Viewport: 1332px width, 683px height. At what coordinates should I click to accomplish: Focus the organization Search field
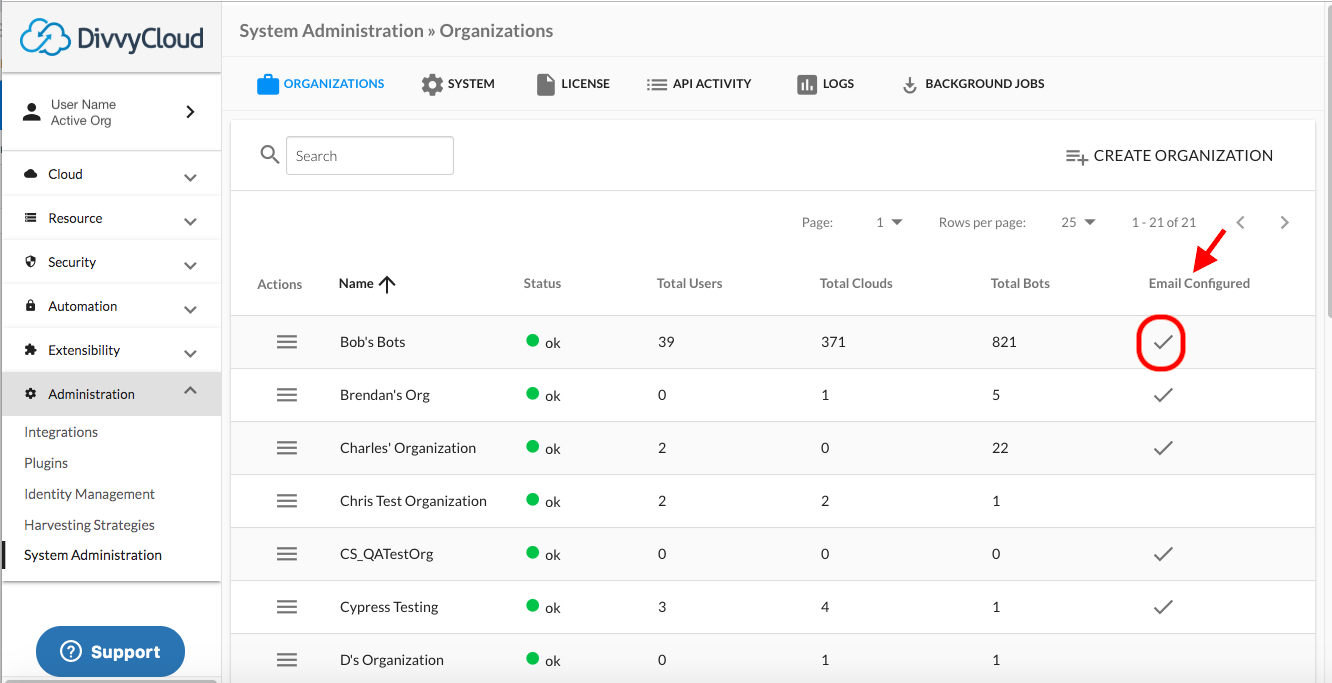[x=370, y=156]
